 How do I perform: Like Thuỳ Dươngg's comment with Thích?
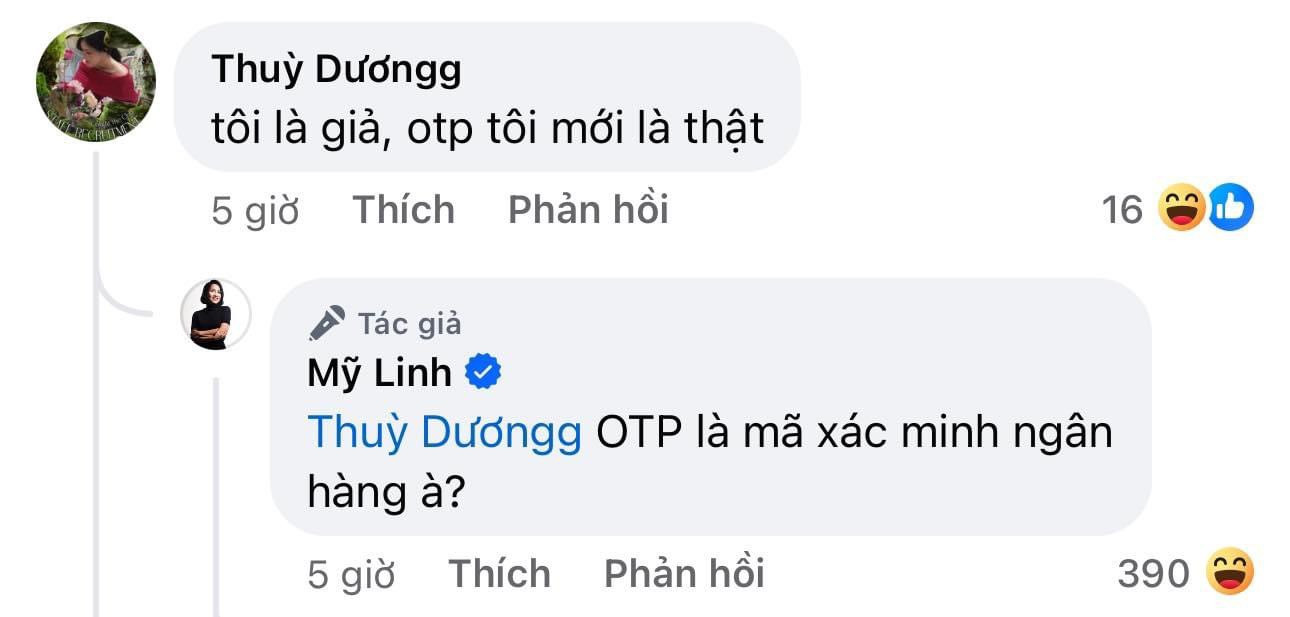[403, 211]
